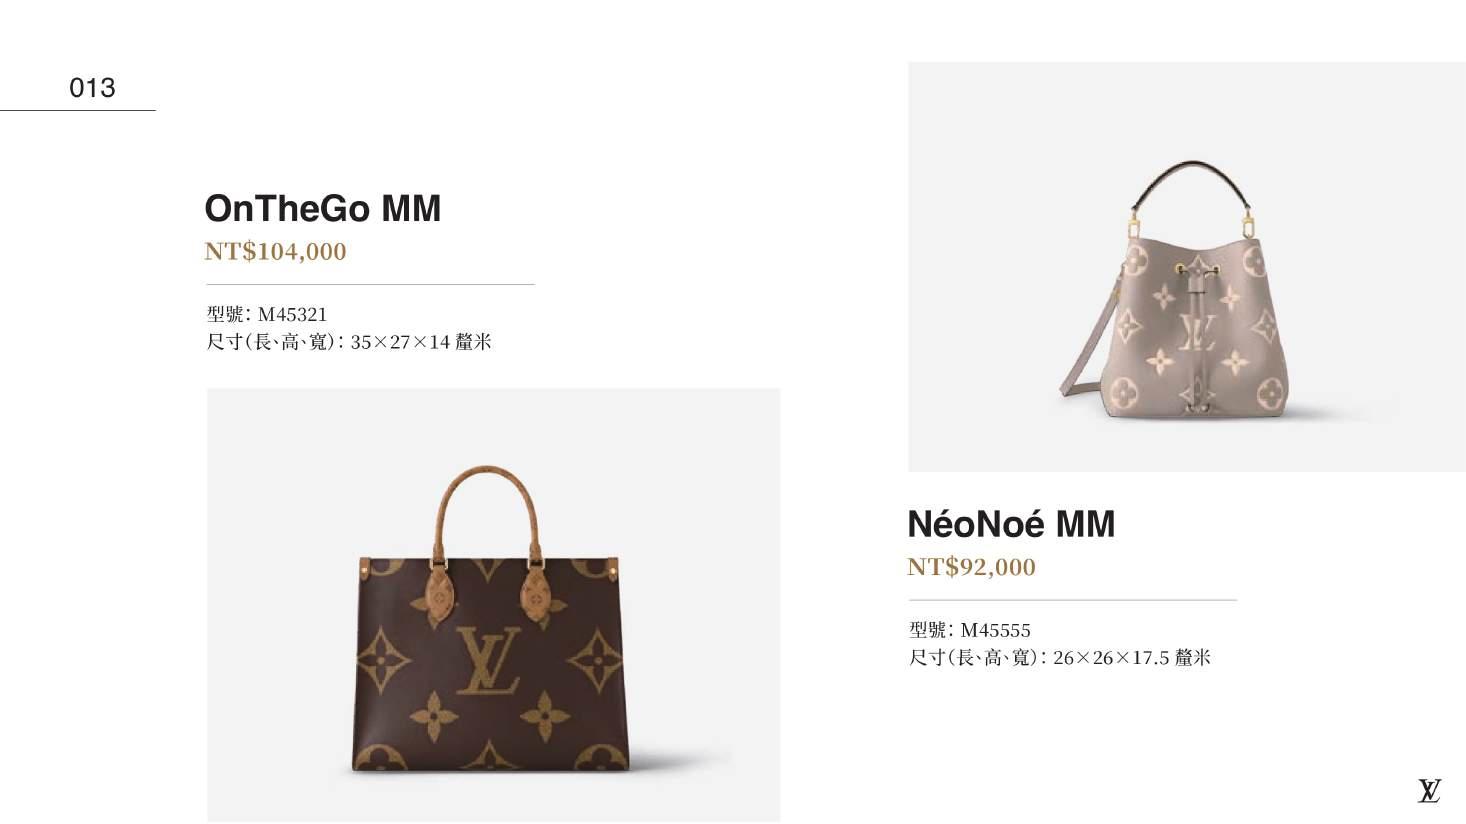Click the LV monogram on the brown tote
Screen dimensions: 1466x824
(x=488, y=661)
